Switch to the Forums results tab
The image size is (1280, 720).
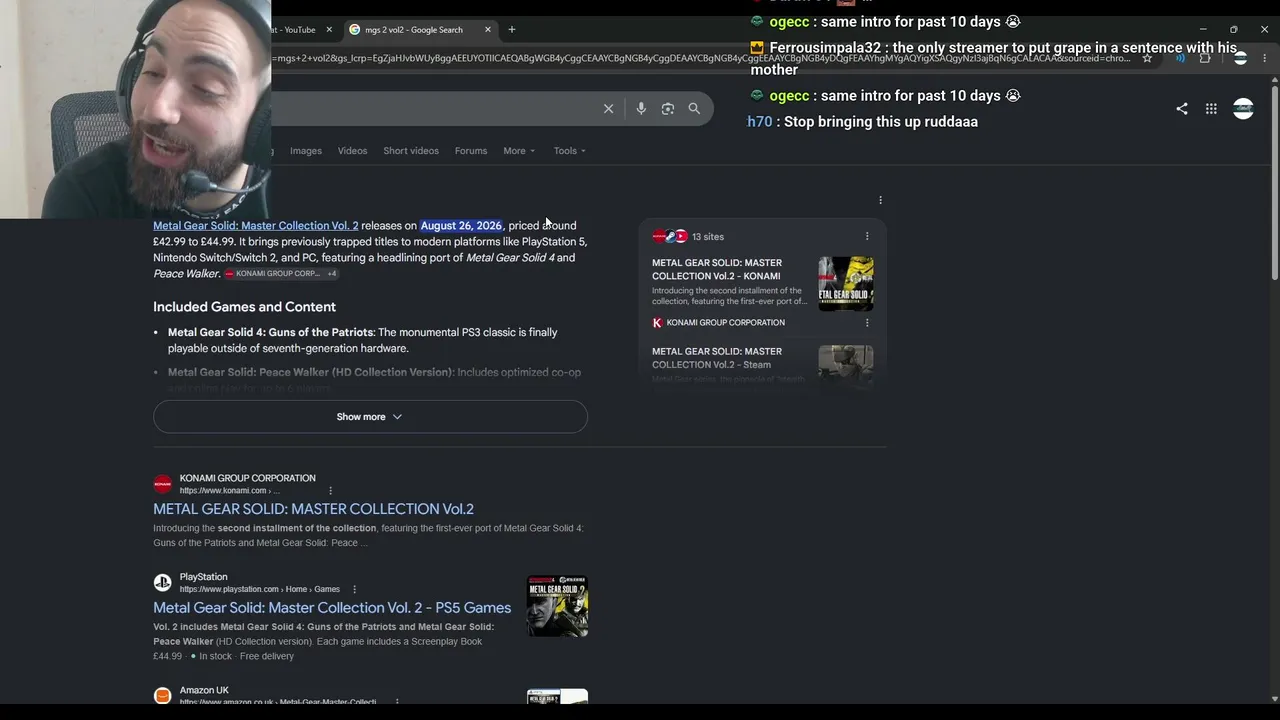(x=471, y=151)
